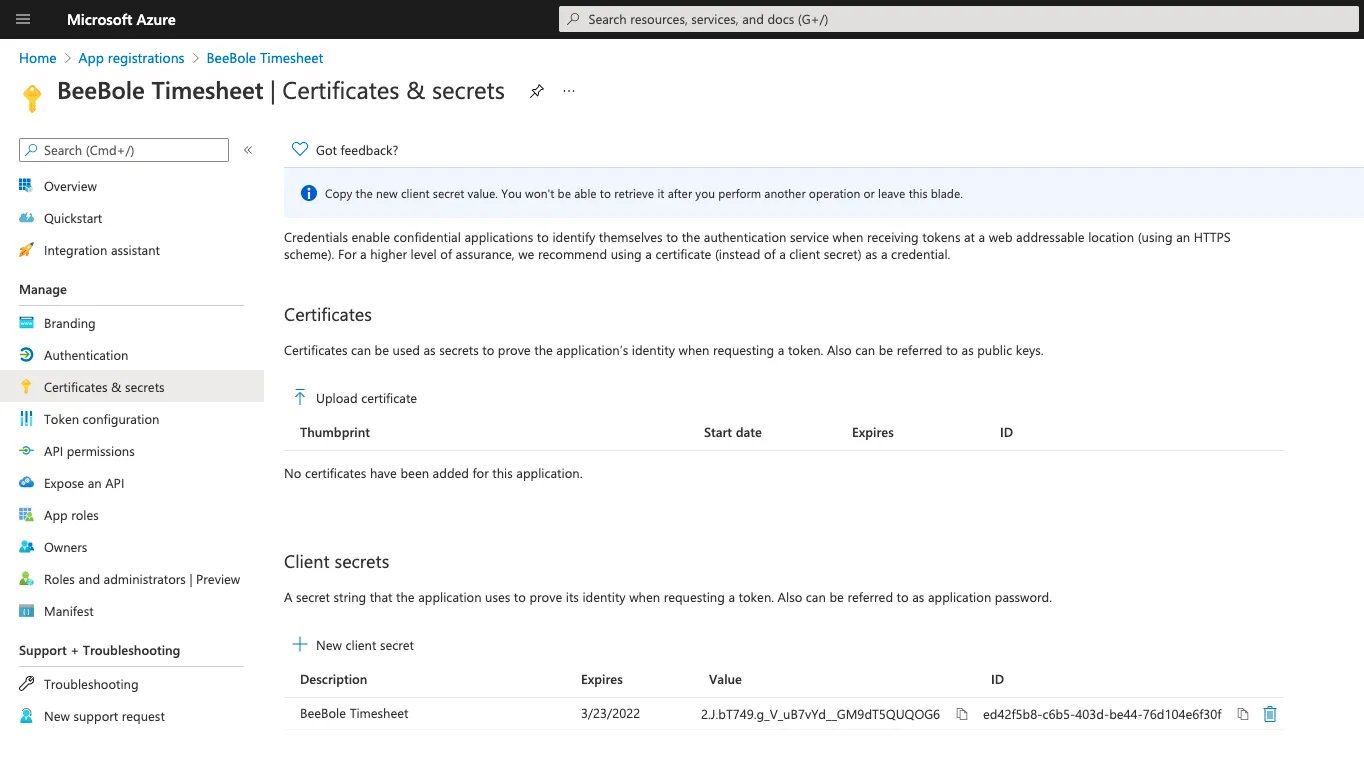Click the blue info icon in banner

(309, 193)
